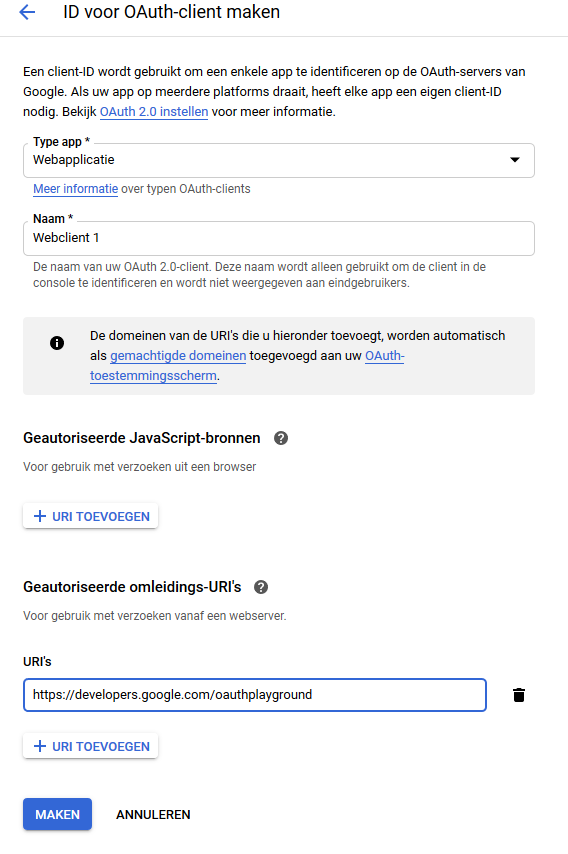Click the info icon in the grey notice
The width and height of the screenshot is (568, 854).
coord(57,343)
